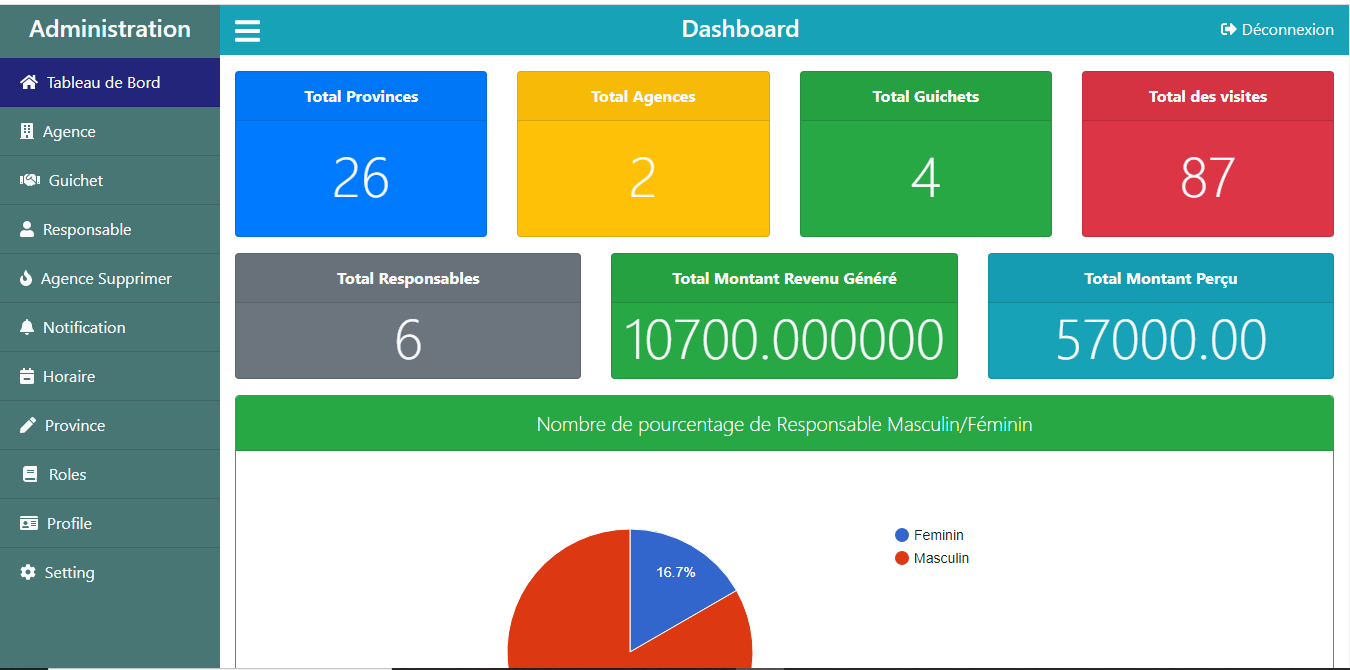Click the flame icon beside Agence Supprimer

click(26, 278)
